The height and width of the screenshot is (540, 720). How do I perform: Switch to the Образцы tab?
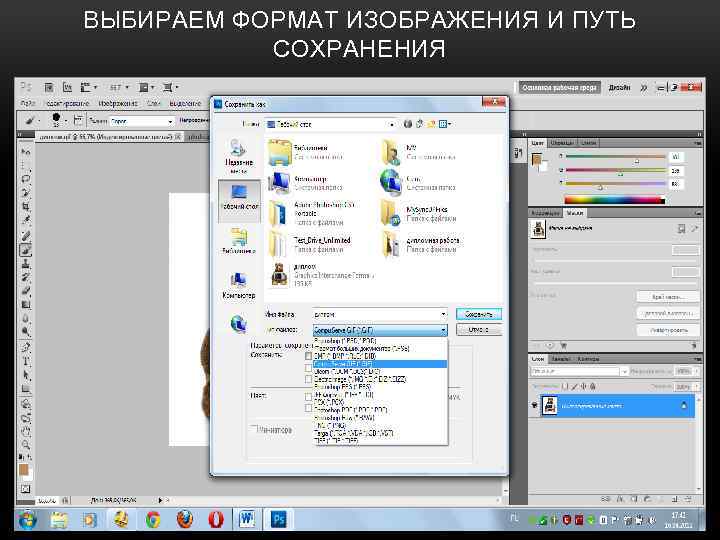click(x=561, y=143)
